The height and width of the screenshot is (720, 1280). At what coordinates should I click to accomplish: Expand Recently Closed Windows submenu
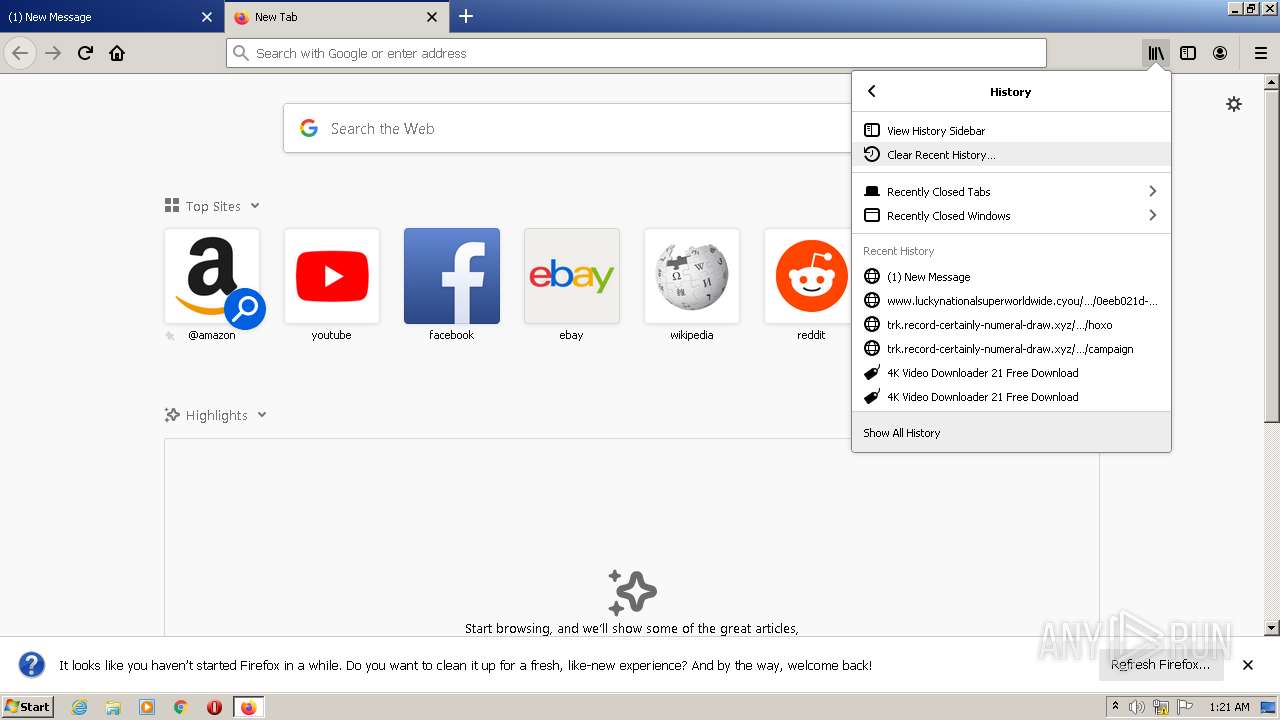click(1011, 215)
